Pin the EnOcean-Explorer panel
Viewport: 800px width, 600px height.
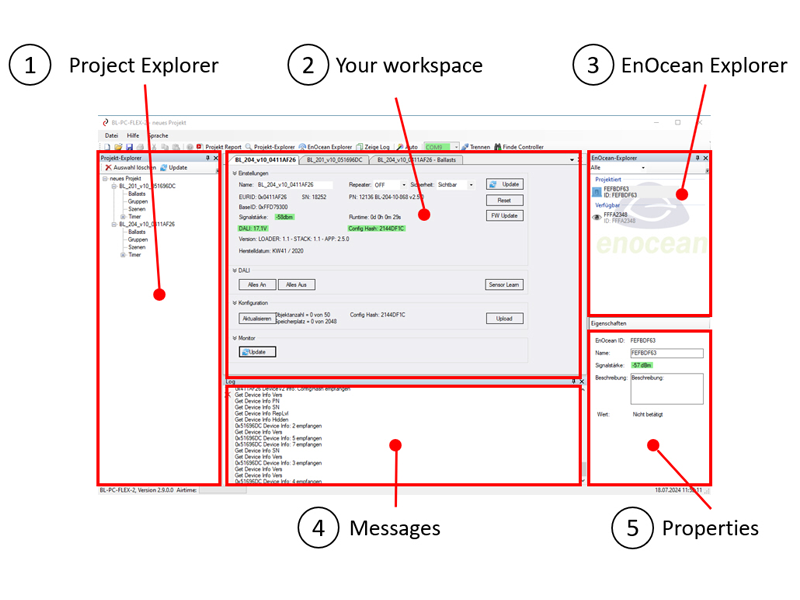coord(697,158)
